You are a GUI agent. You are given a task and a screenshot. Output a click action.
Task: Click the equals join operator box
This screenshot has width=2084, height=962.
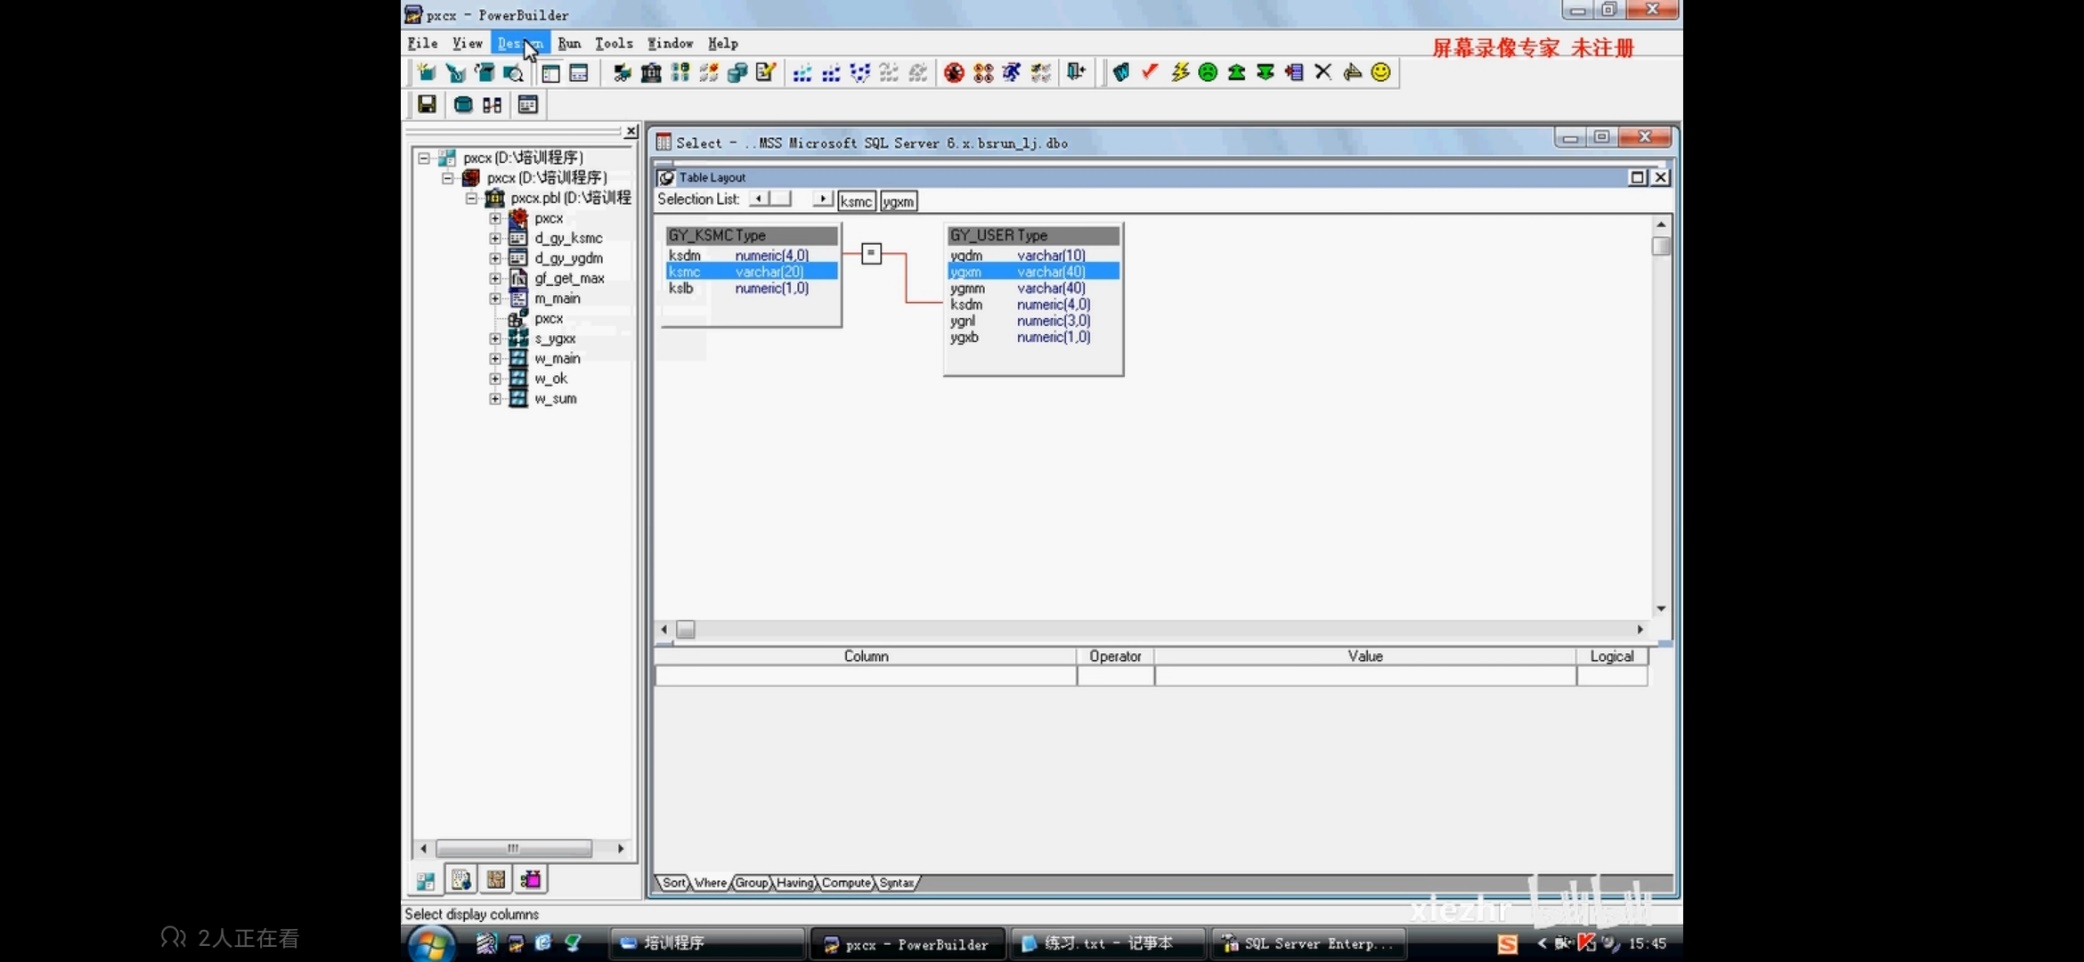(871, 253)
